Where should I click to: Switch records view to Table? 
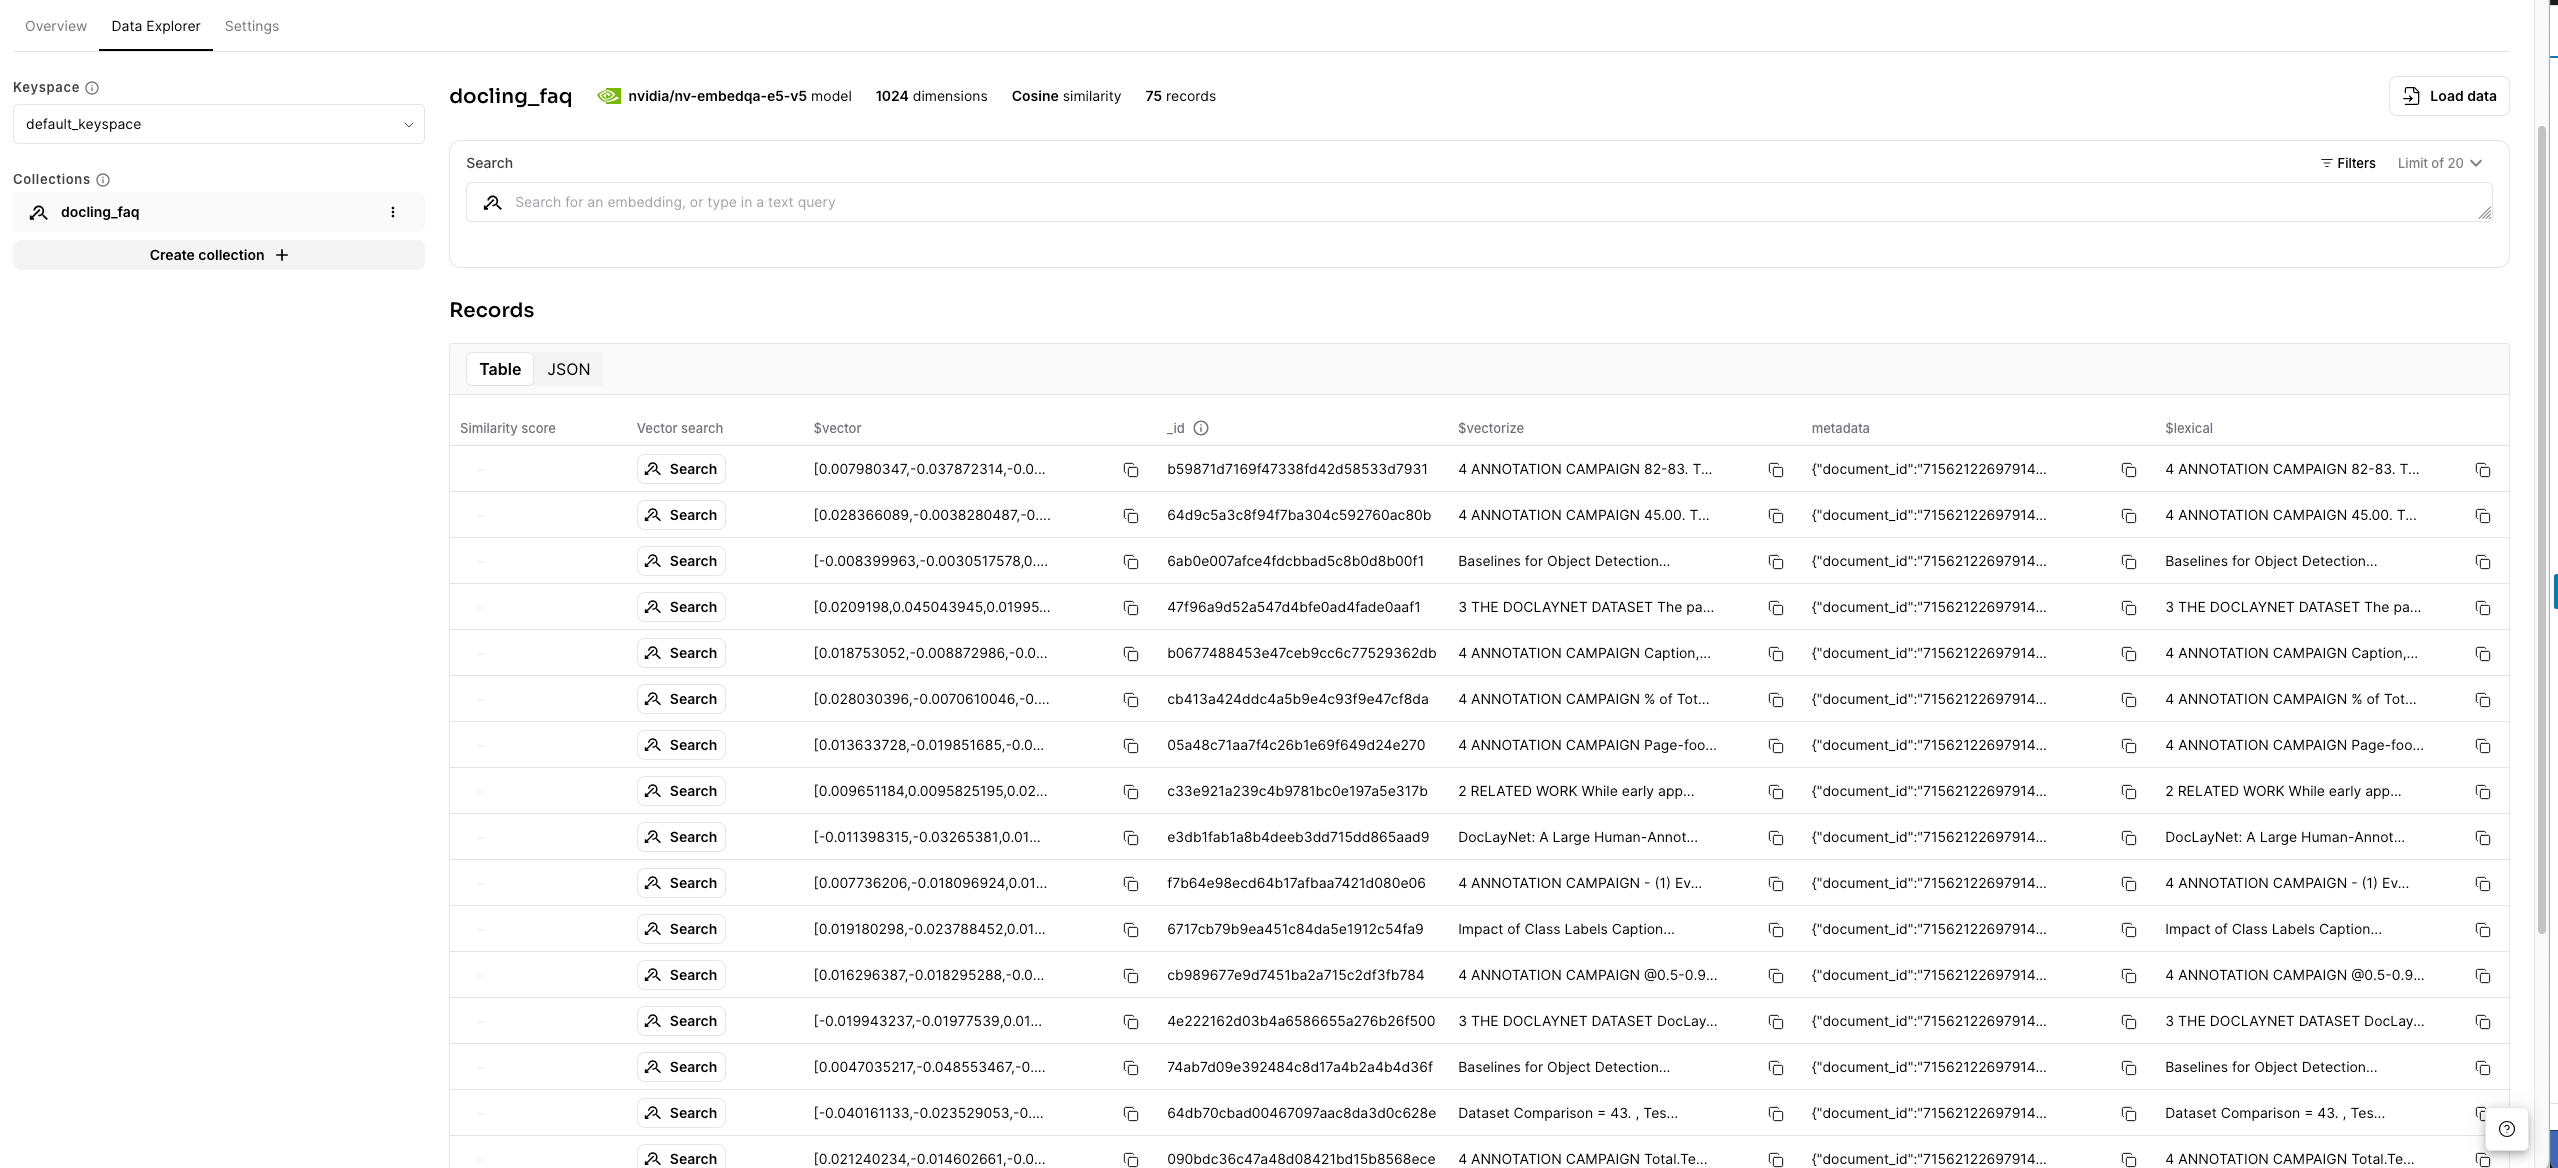click(499, 369)
